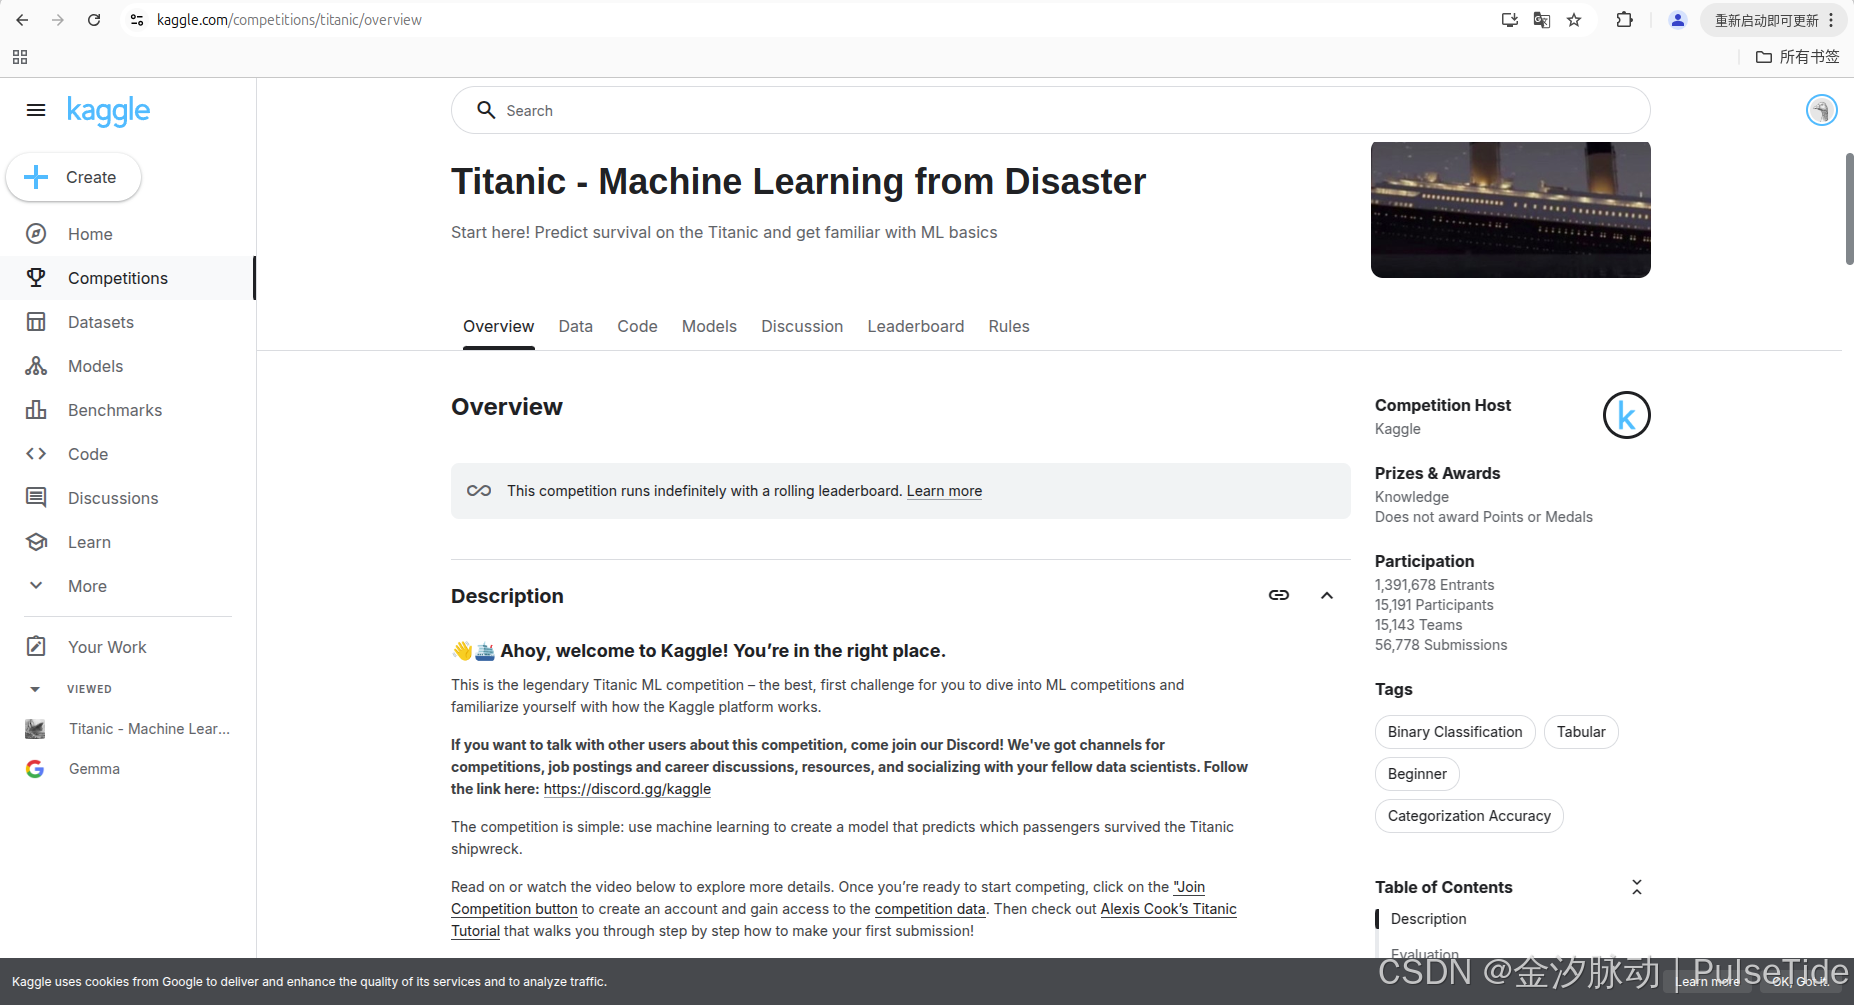Image resolution: width=1854 pixels, height=1005 pixels.
Task: Switch to the Leaderboard tab
Action: 916,326
